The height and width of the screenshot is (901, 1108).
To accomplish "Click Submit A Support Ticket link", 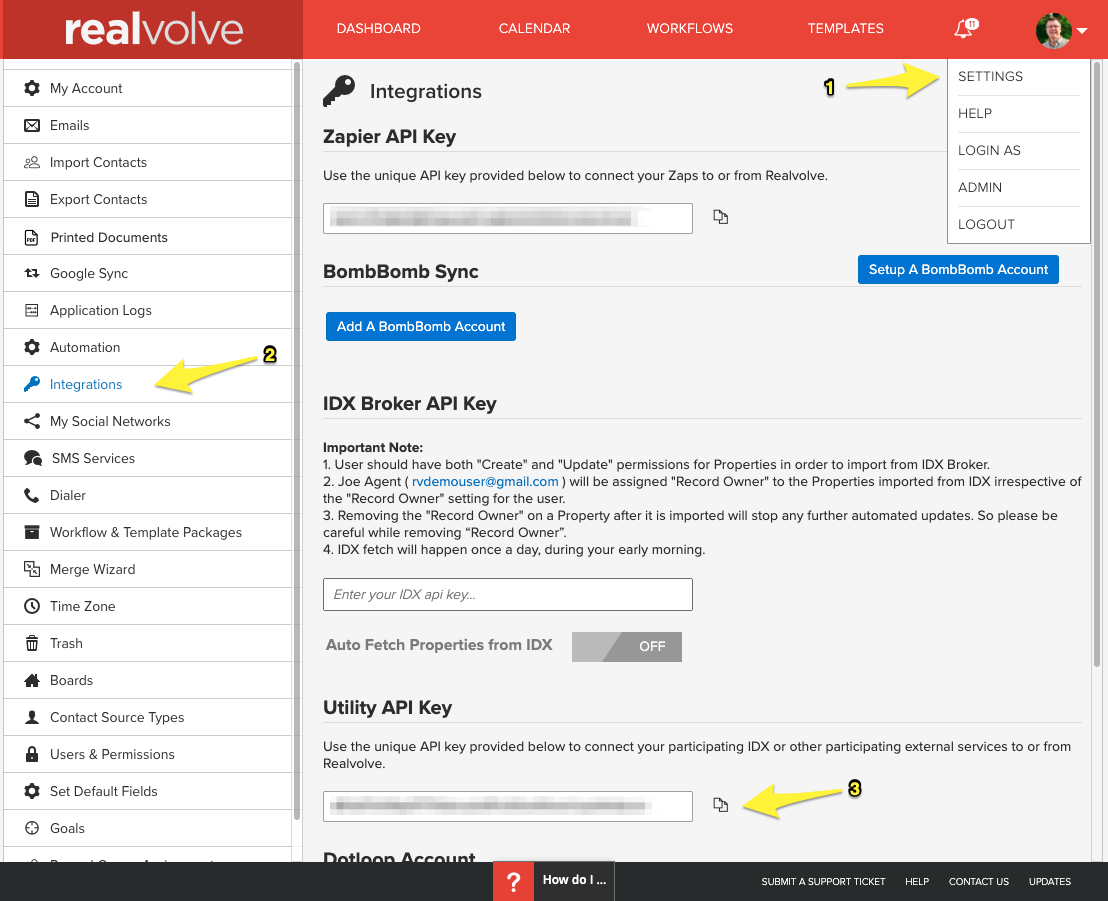I will 823,881.
